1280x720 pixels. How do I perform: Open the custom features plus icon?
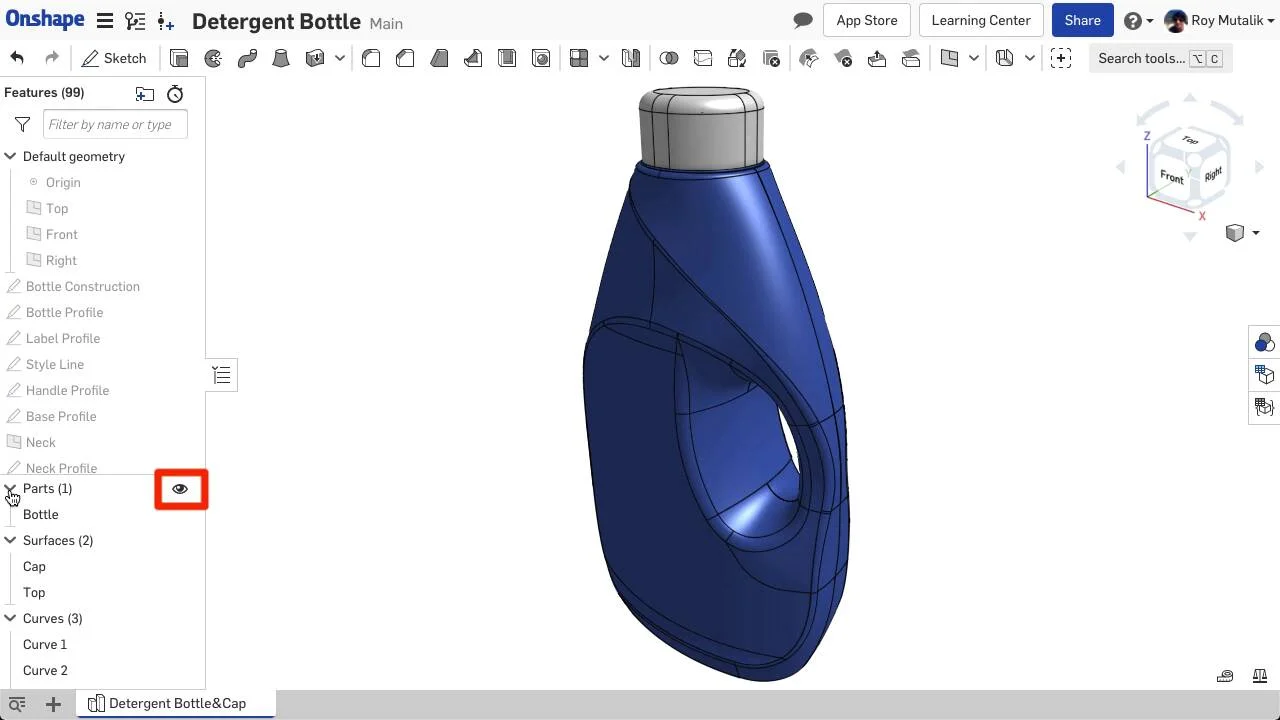click(x=1061, y=58)
